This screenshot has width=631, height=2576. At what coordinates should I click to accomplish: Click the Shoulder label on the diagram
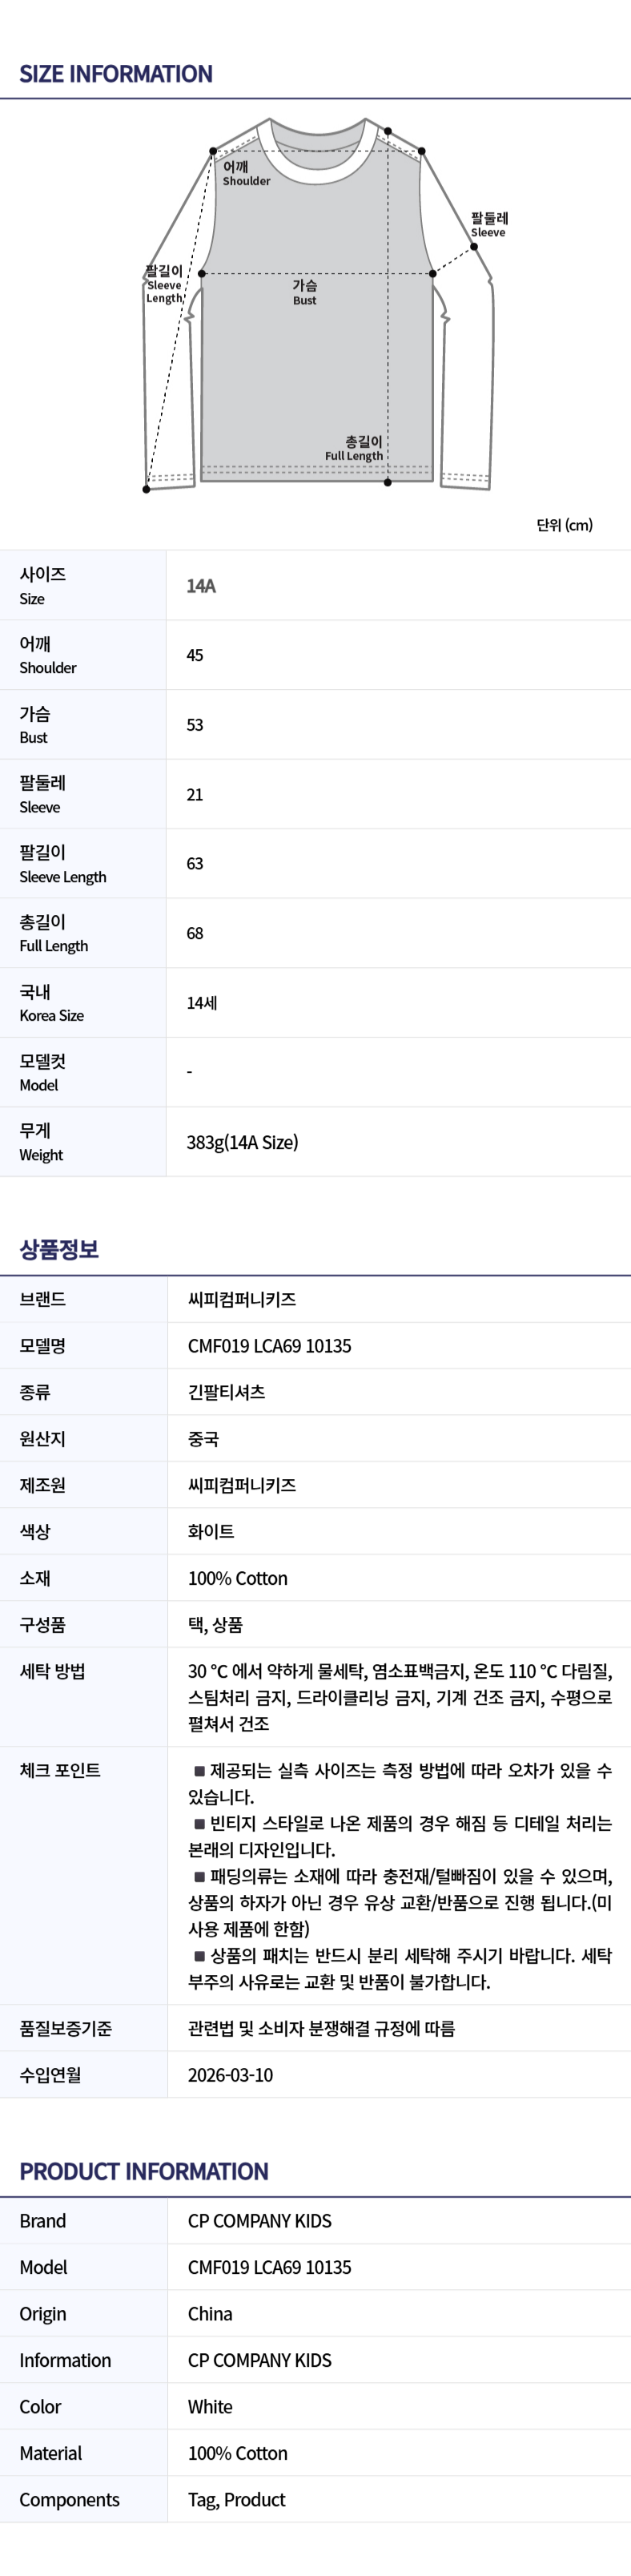(x=246, y=173)
